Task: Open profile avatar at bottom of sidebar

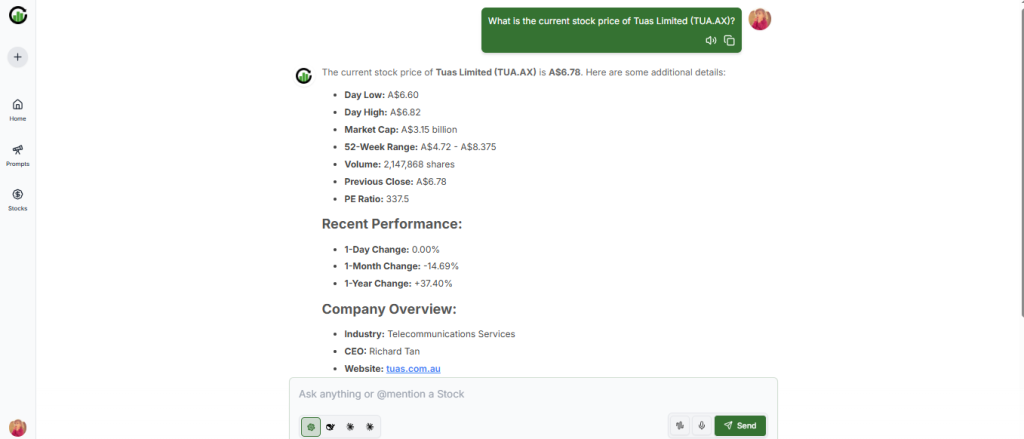Action: [18, 427]
